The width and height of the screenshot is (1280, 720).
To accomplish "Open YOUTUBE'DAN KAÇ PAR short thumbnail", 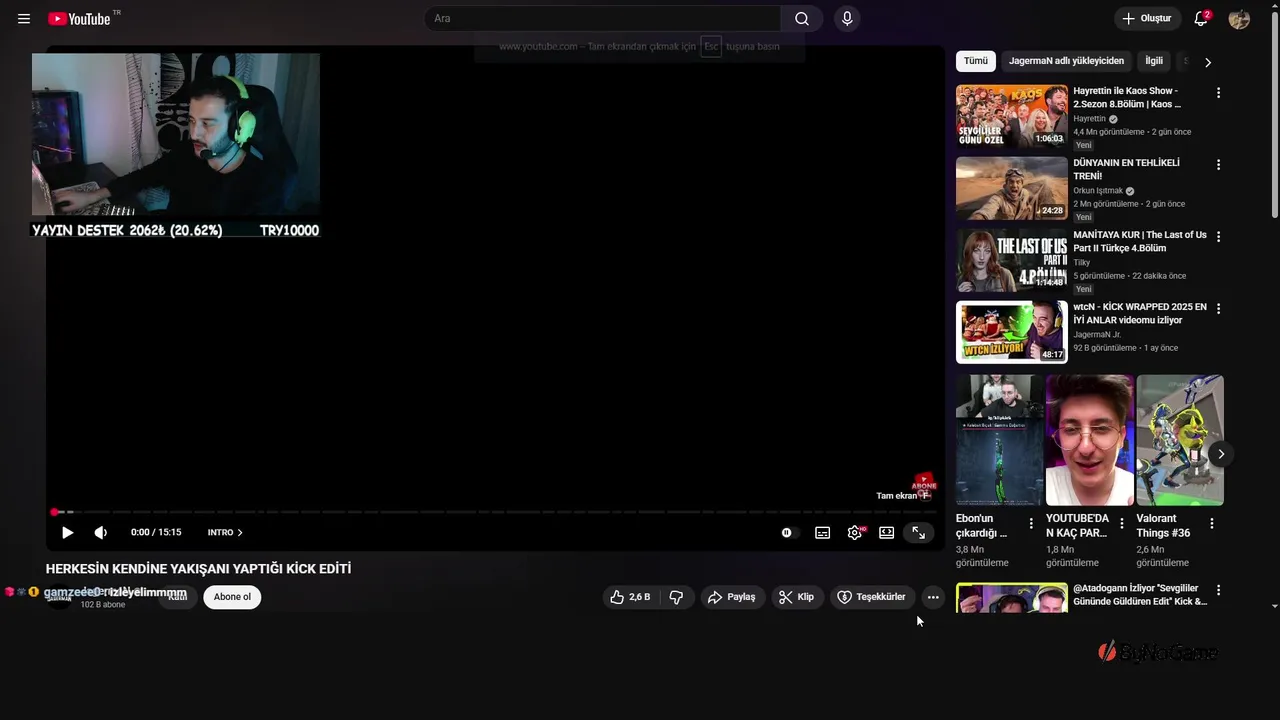I will pos(1090,440).
